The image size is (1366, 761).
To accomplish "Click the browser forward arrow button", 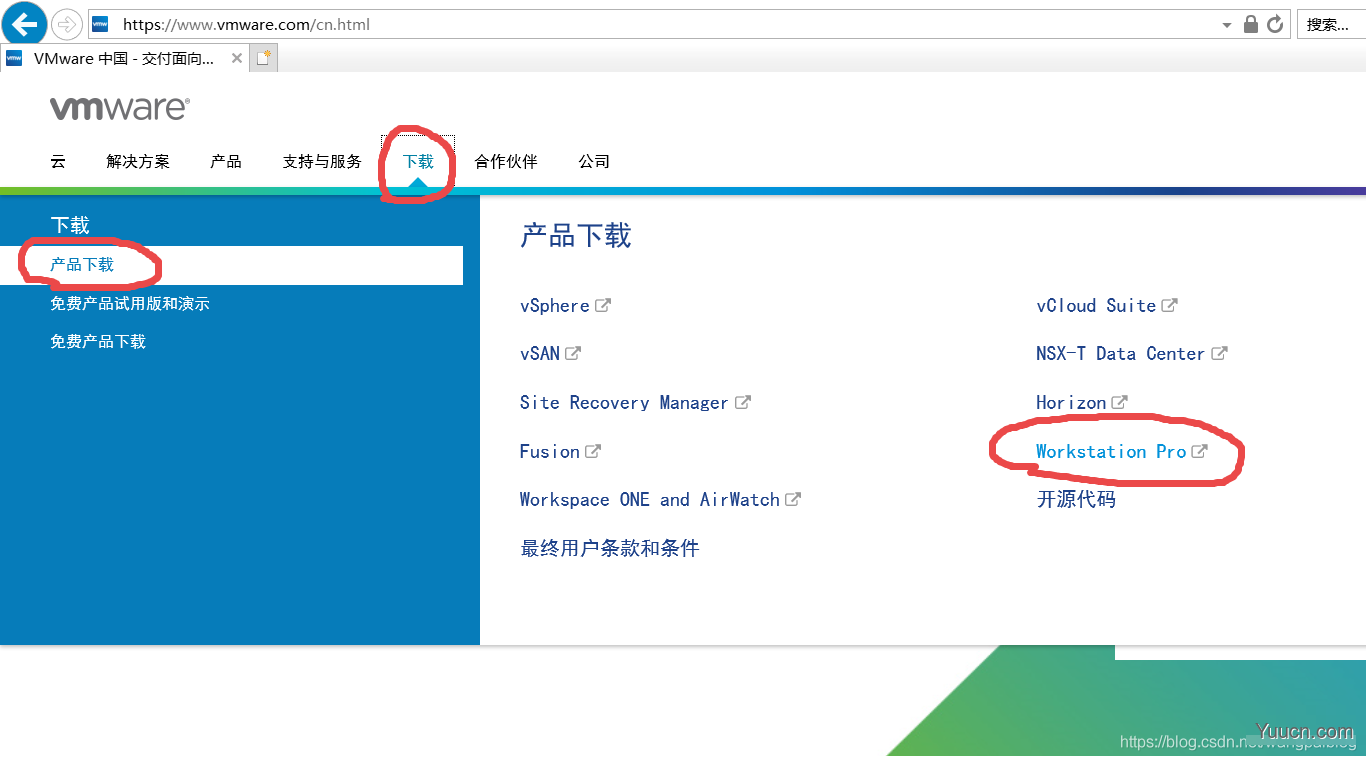I will [x=66, y=24].
